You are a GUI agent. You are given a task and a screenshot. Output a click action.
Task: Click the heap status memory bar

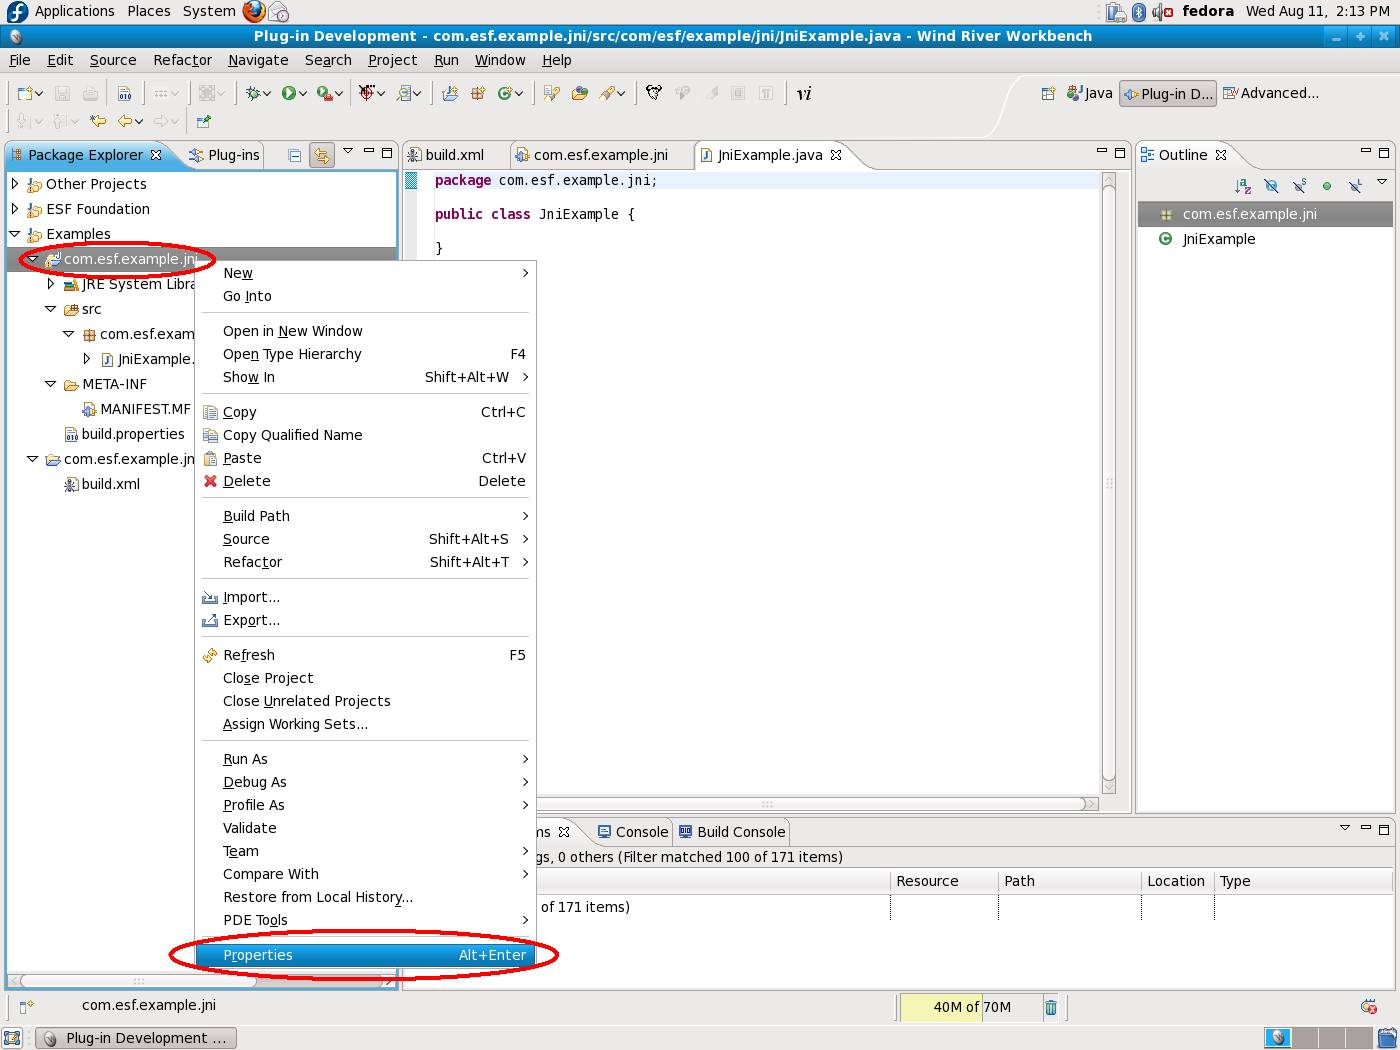click(970, 1007)
